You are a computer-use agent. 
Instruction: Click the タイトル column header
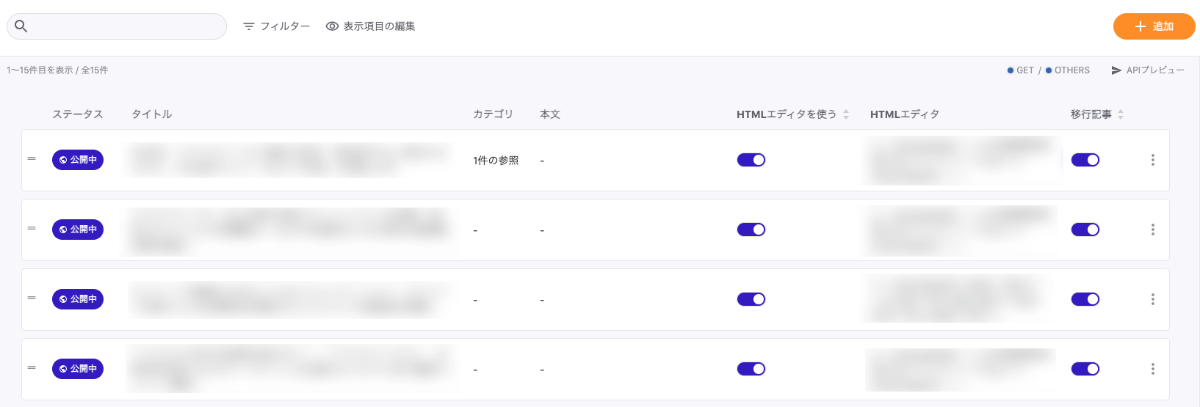point(152,115)
